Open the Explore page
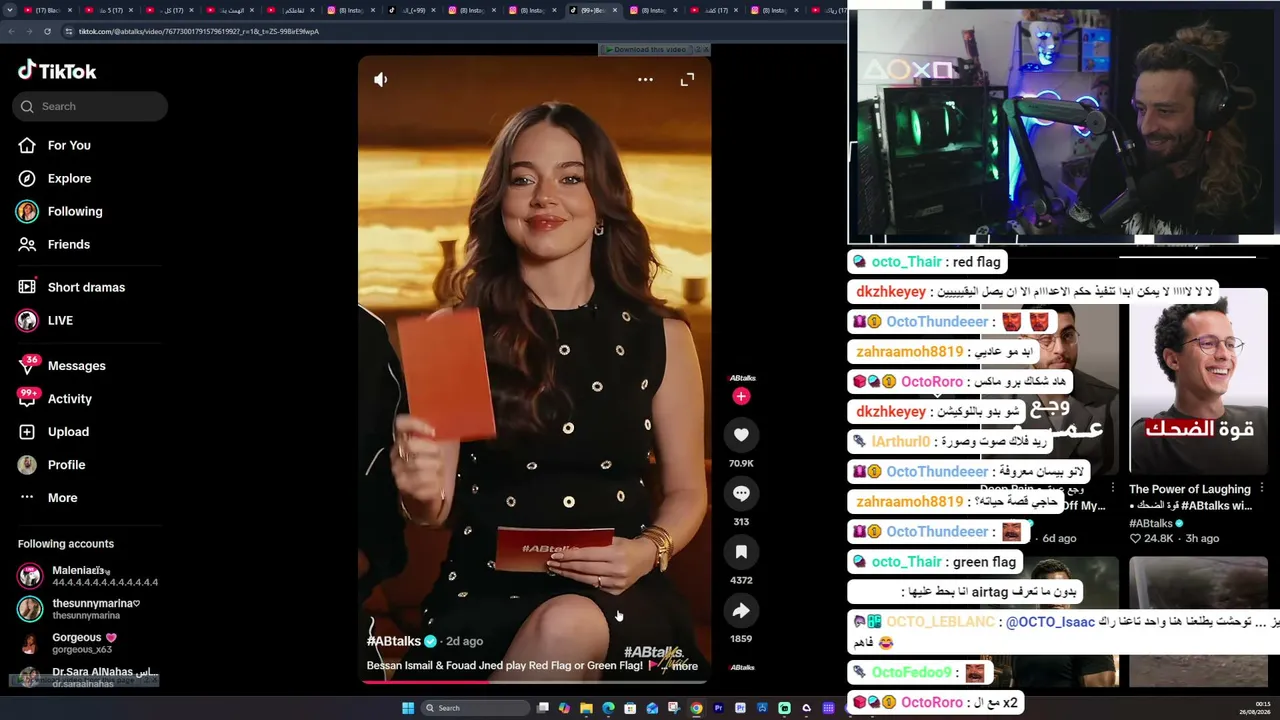 click(x=55, y=178)
